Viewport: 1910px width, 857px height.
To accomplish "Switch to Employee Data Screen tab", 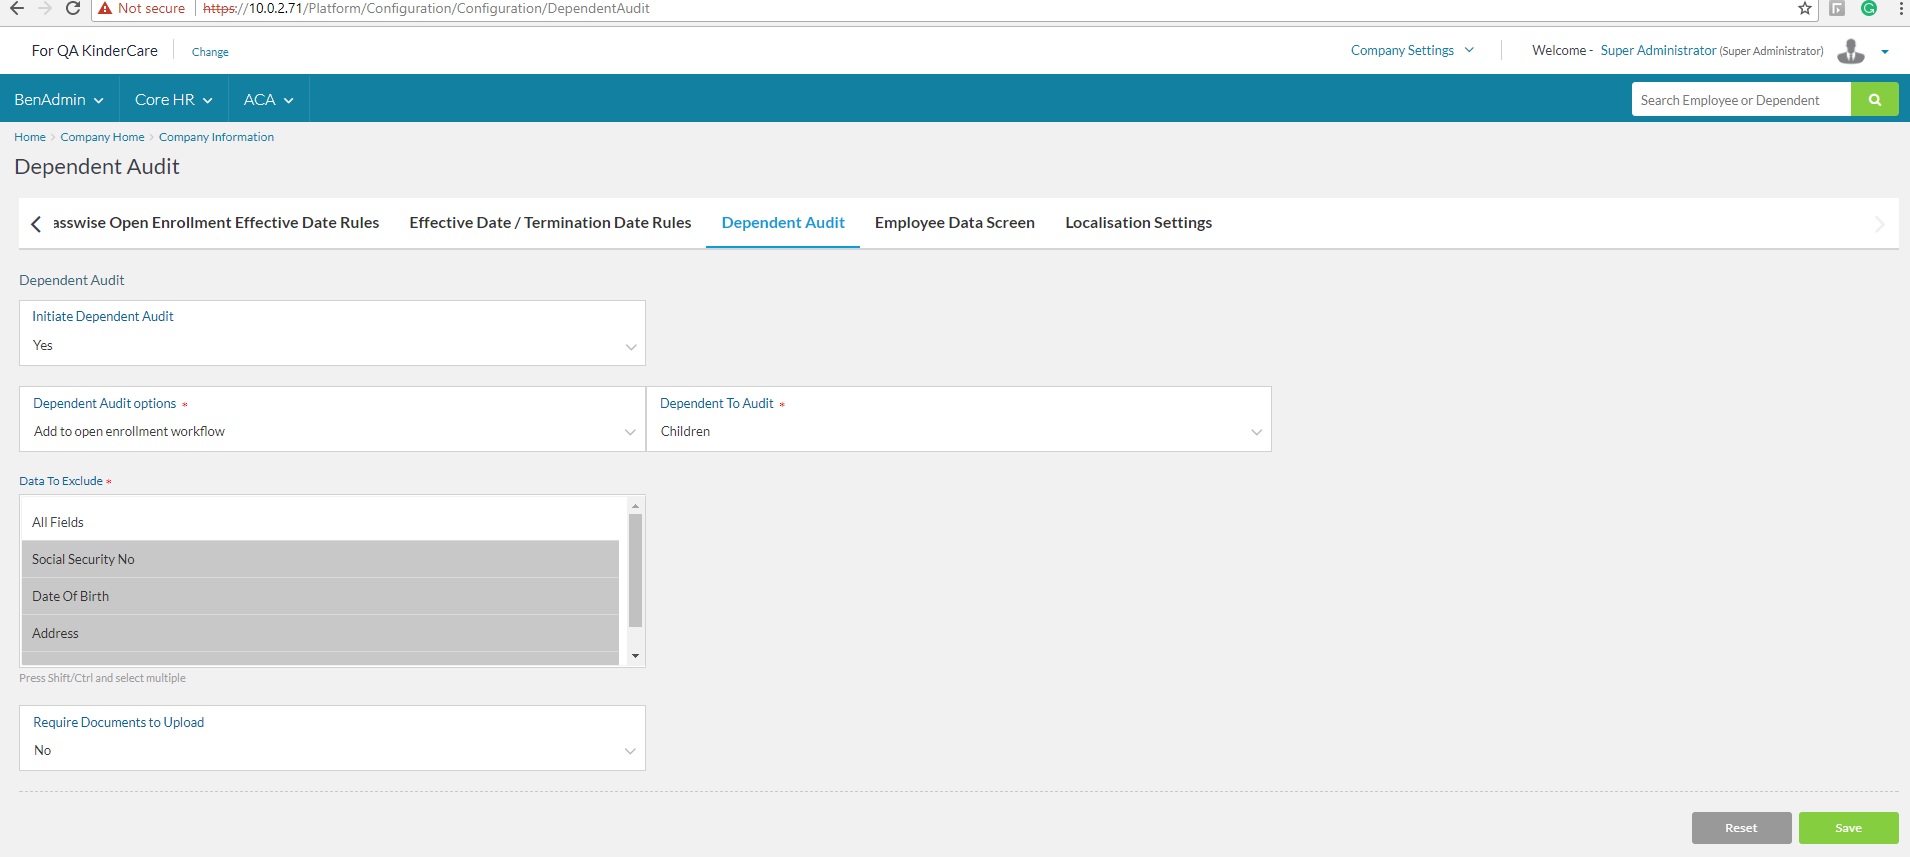I will point(954,223).
